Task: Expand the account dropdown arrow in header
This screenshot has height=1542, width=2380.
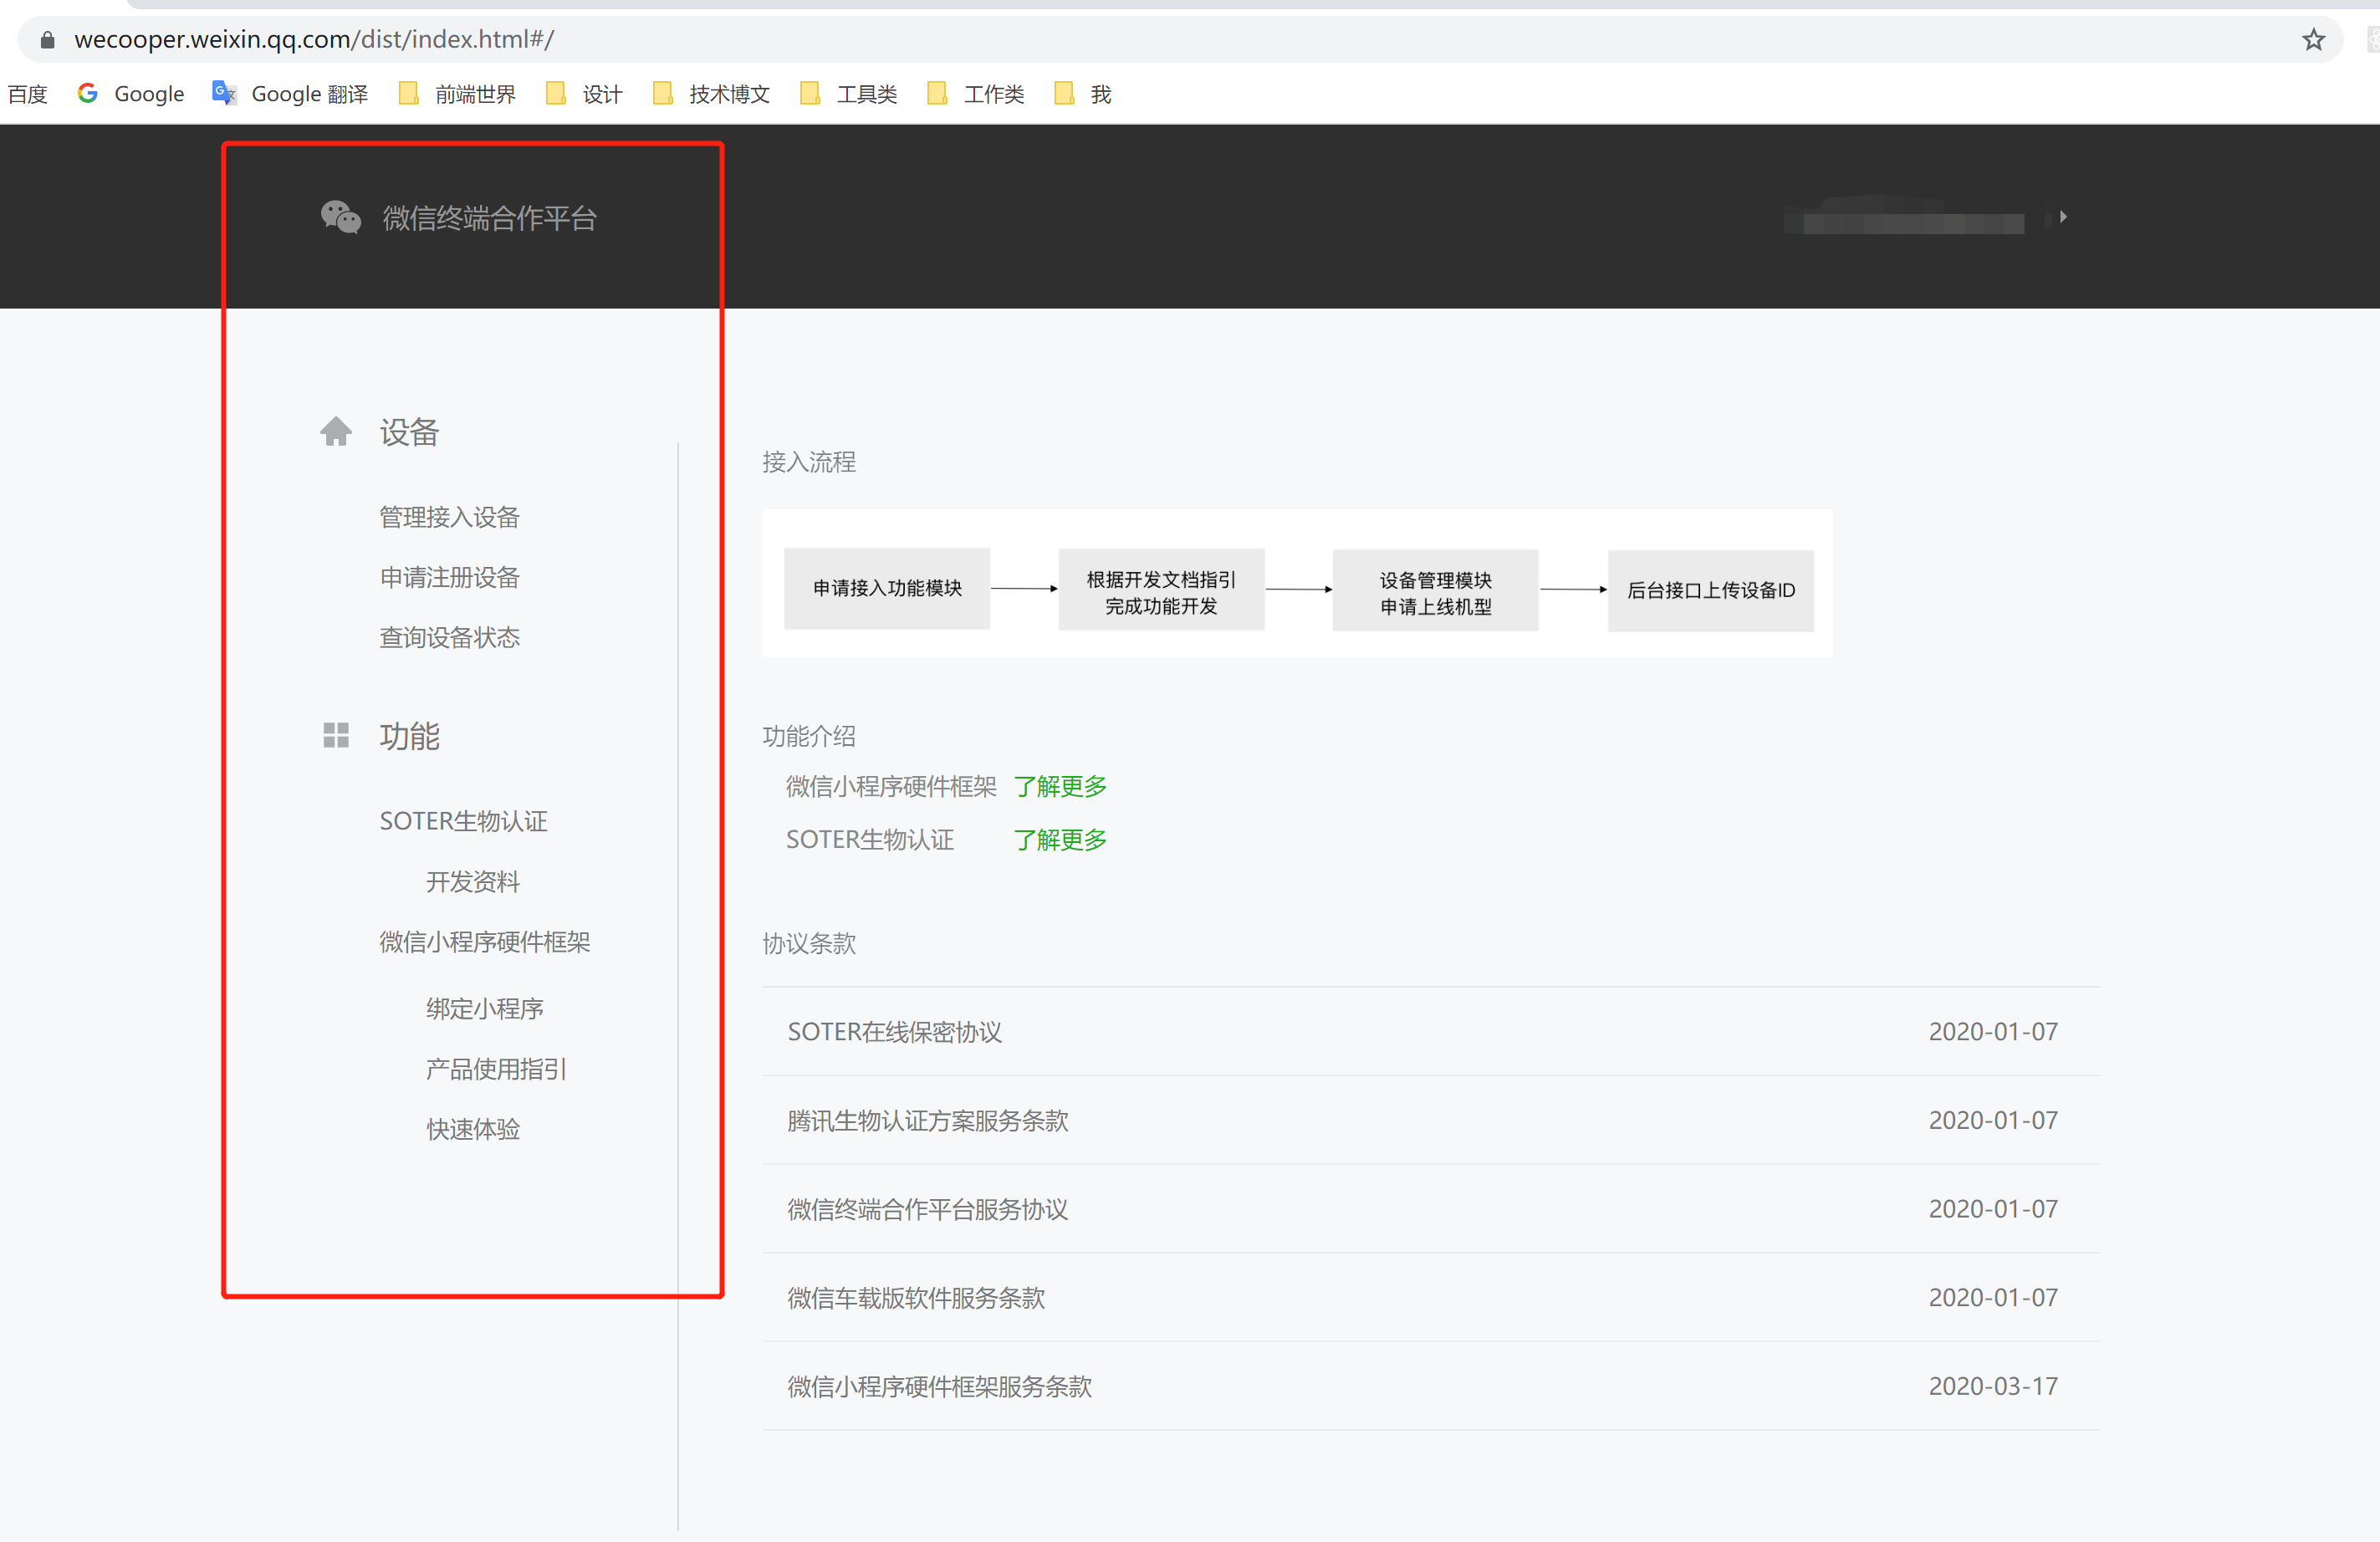Action: click(2063, 217)
